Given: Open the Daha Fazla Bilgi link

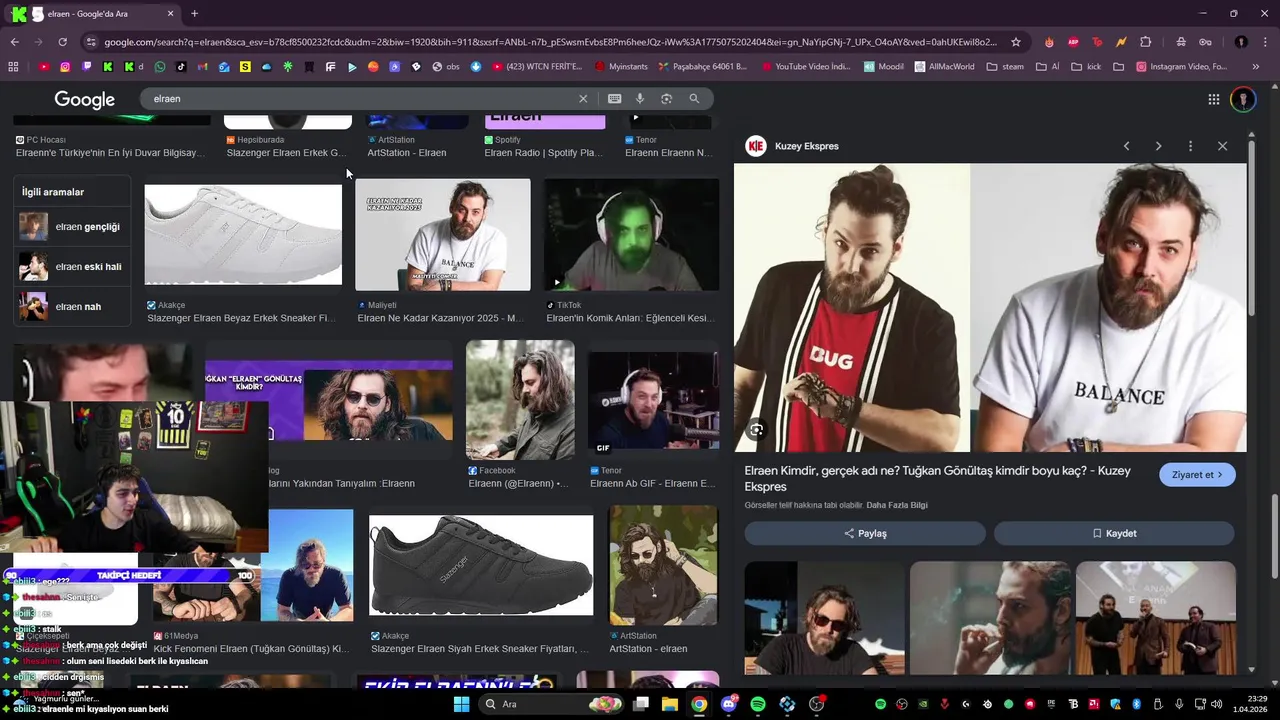Looking at the screenshot, I should point(897,505).
